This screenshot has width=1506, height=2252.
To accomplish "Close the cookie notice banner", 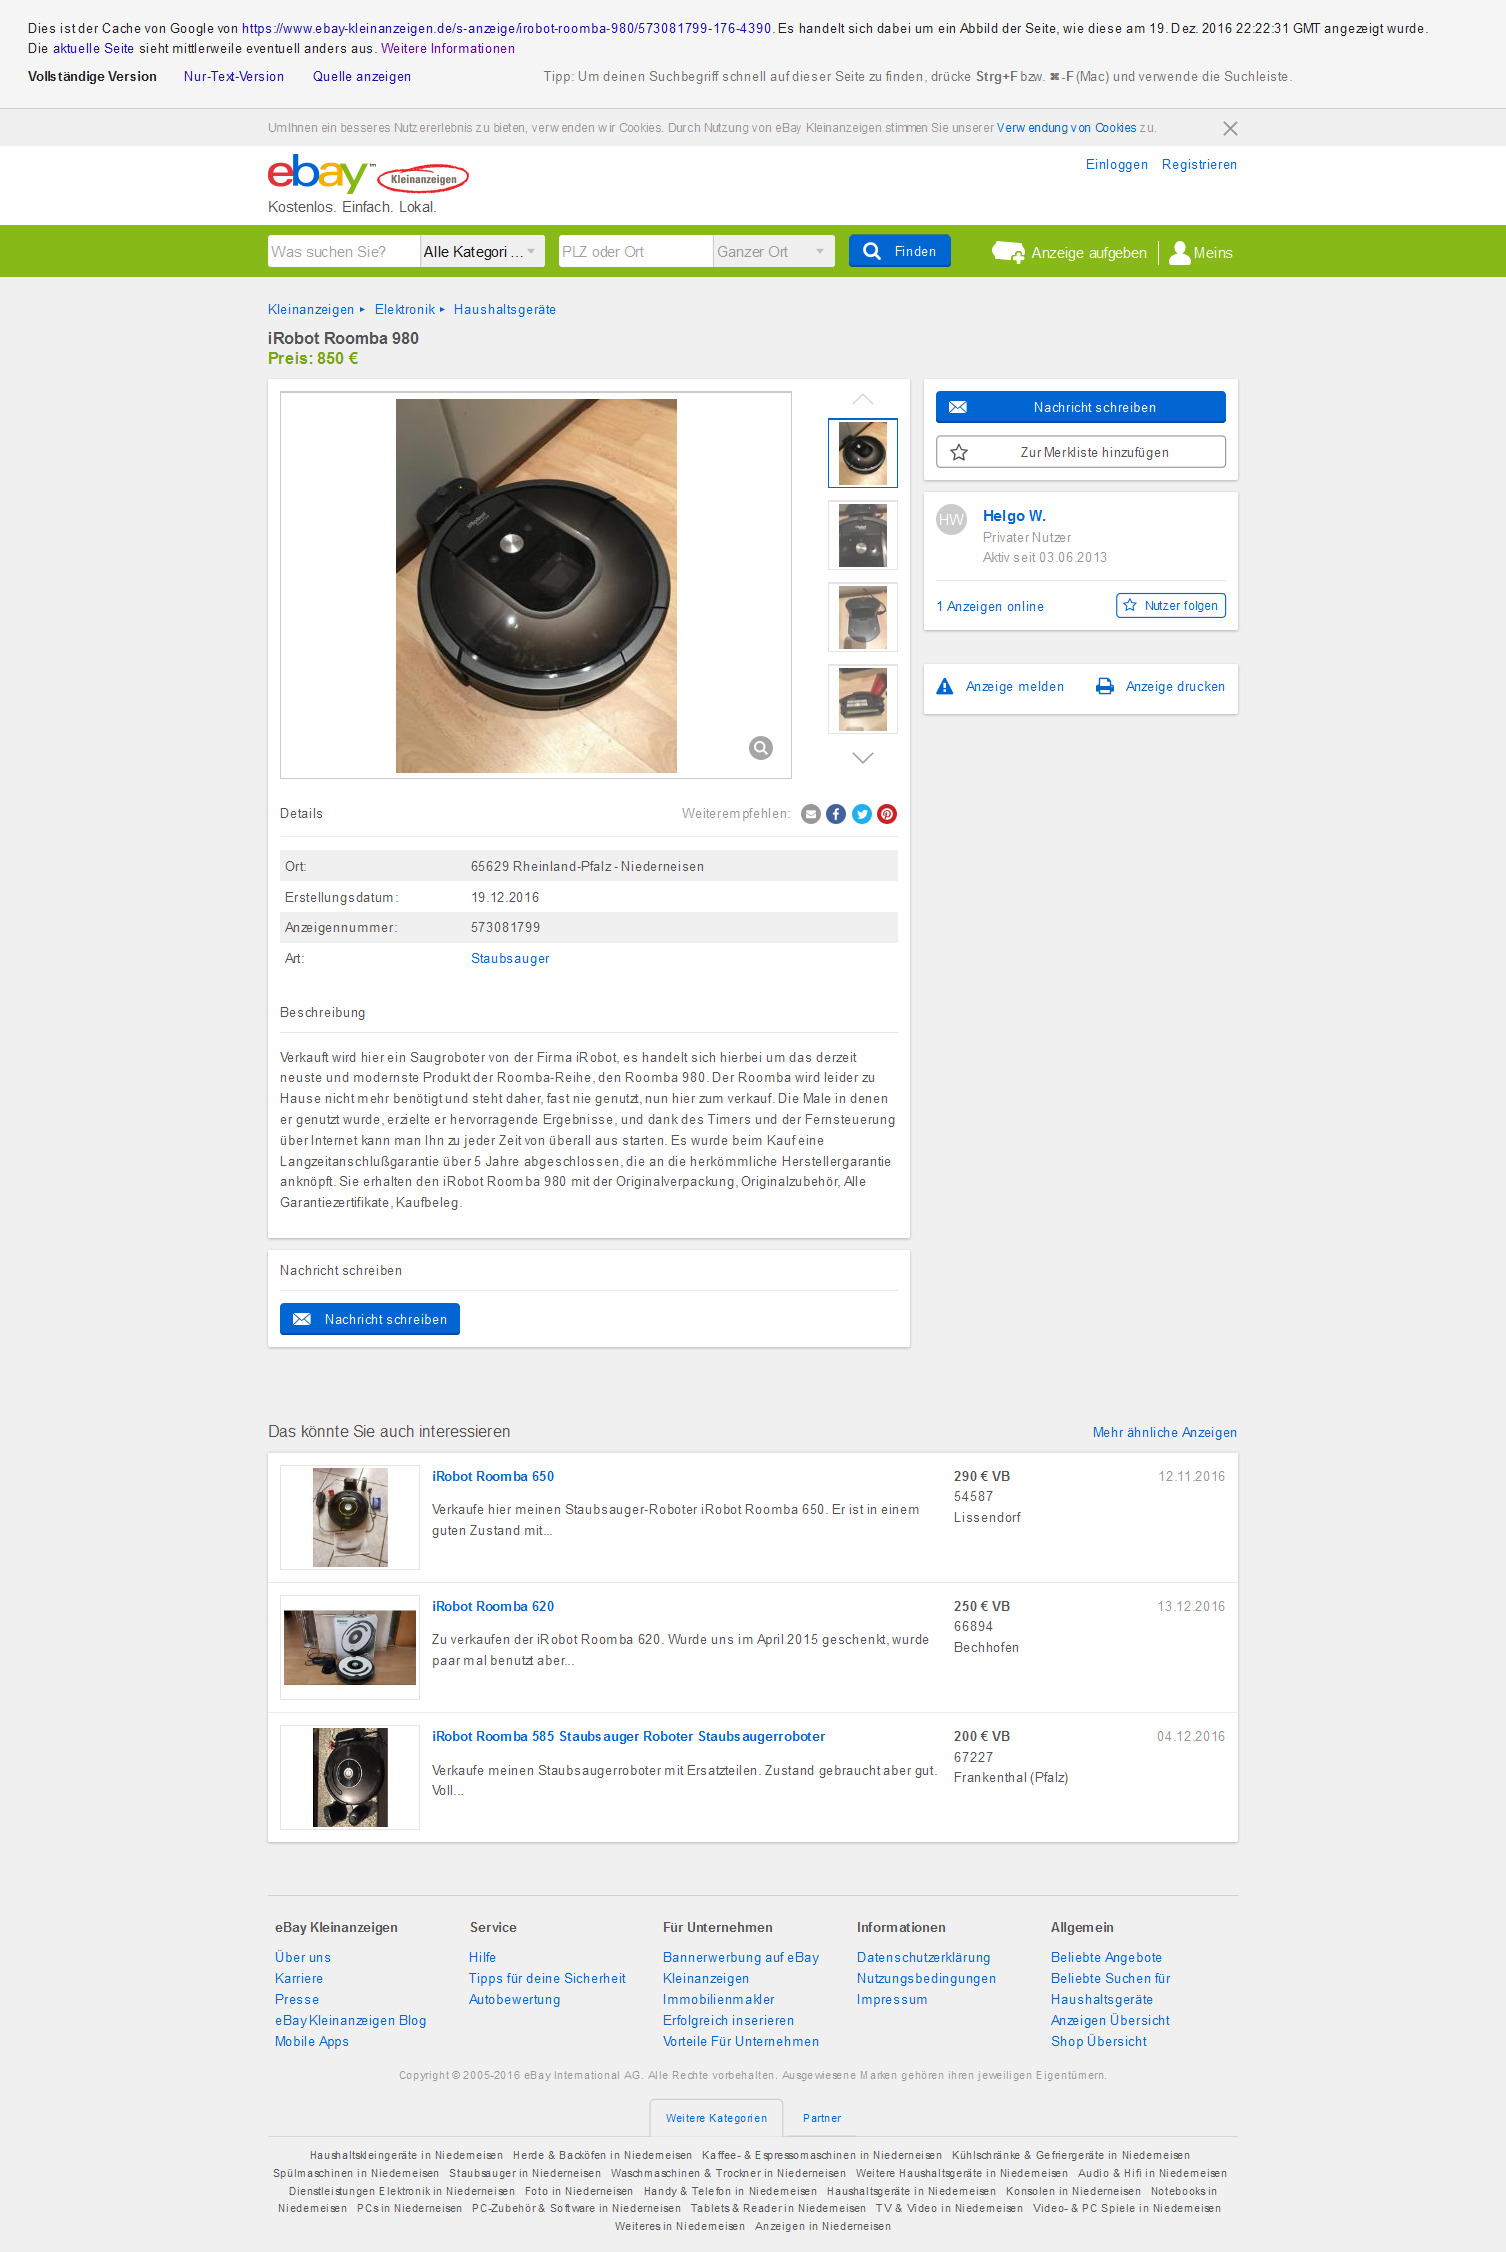I will pyautogui.click(x=1230, y=128).
